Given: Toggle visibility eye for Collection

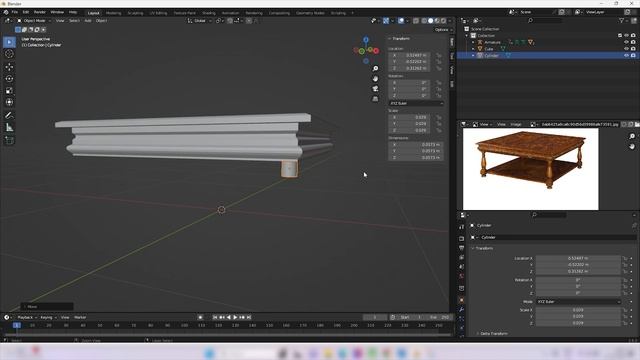Looking at the screenshot, I should click(626, 36).
